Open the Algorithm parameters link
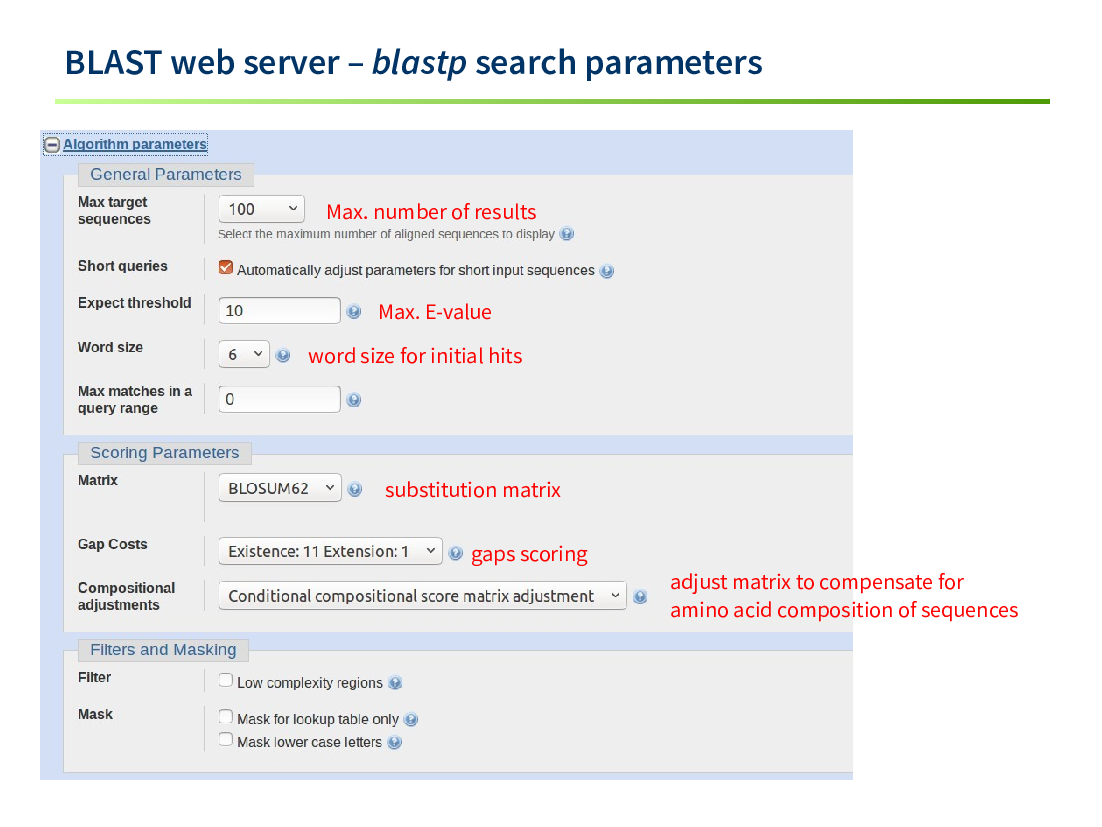Image resolution: width=1102 pixels, height=827 pixels. coord(135,144)
